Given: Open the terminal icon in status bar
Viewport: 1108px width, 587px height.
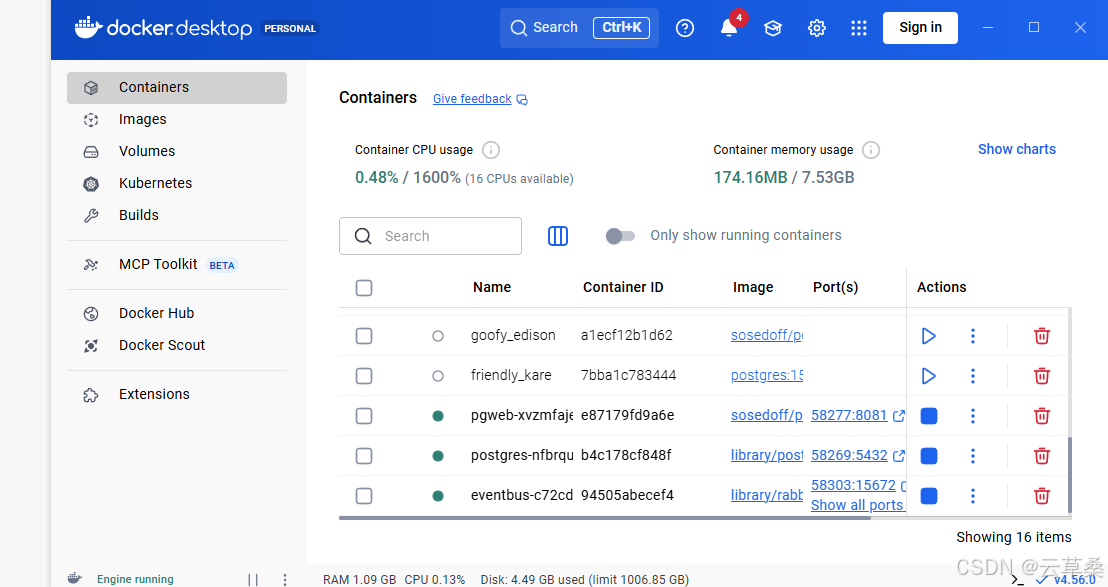Looking at the screenshot, I should click(1018, 580).
